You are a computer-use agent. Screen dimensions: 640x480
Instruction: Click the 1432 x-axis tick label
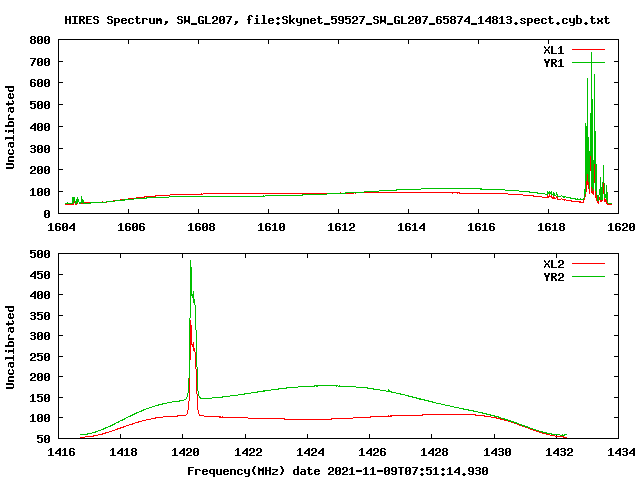tap(559, 452)
